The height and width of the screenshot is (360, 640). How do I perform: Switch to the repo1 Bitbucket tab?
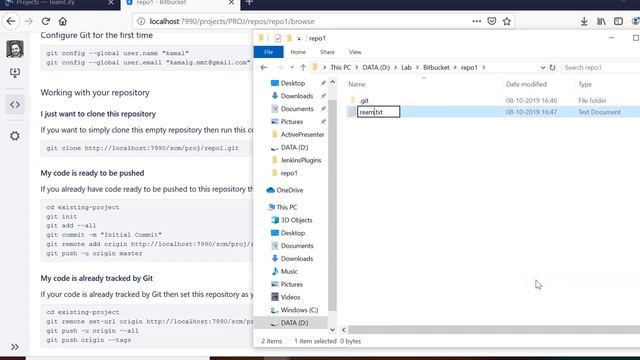point(180,3)
